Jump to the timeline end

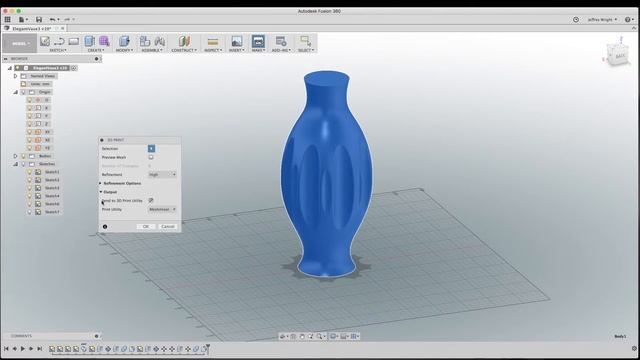[40, 349]
